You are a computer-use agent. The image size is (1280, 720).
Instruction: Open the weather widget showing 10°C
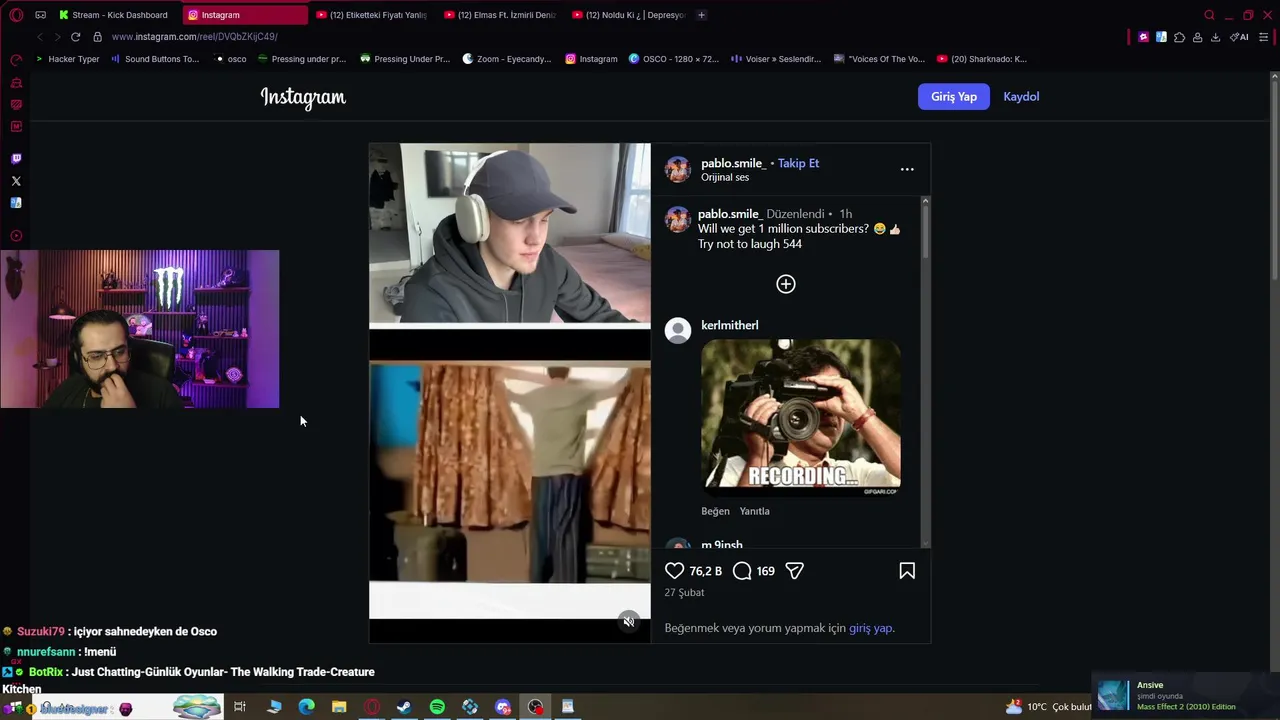(x=1048, y=707)
